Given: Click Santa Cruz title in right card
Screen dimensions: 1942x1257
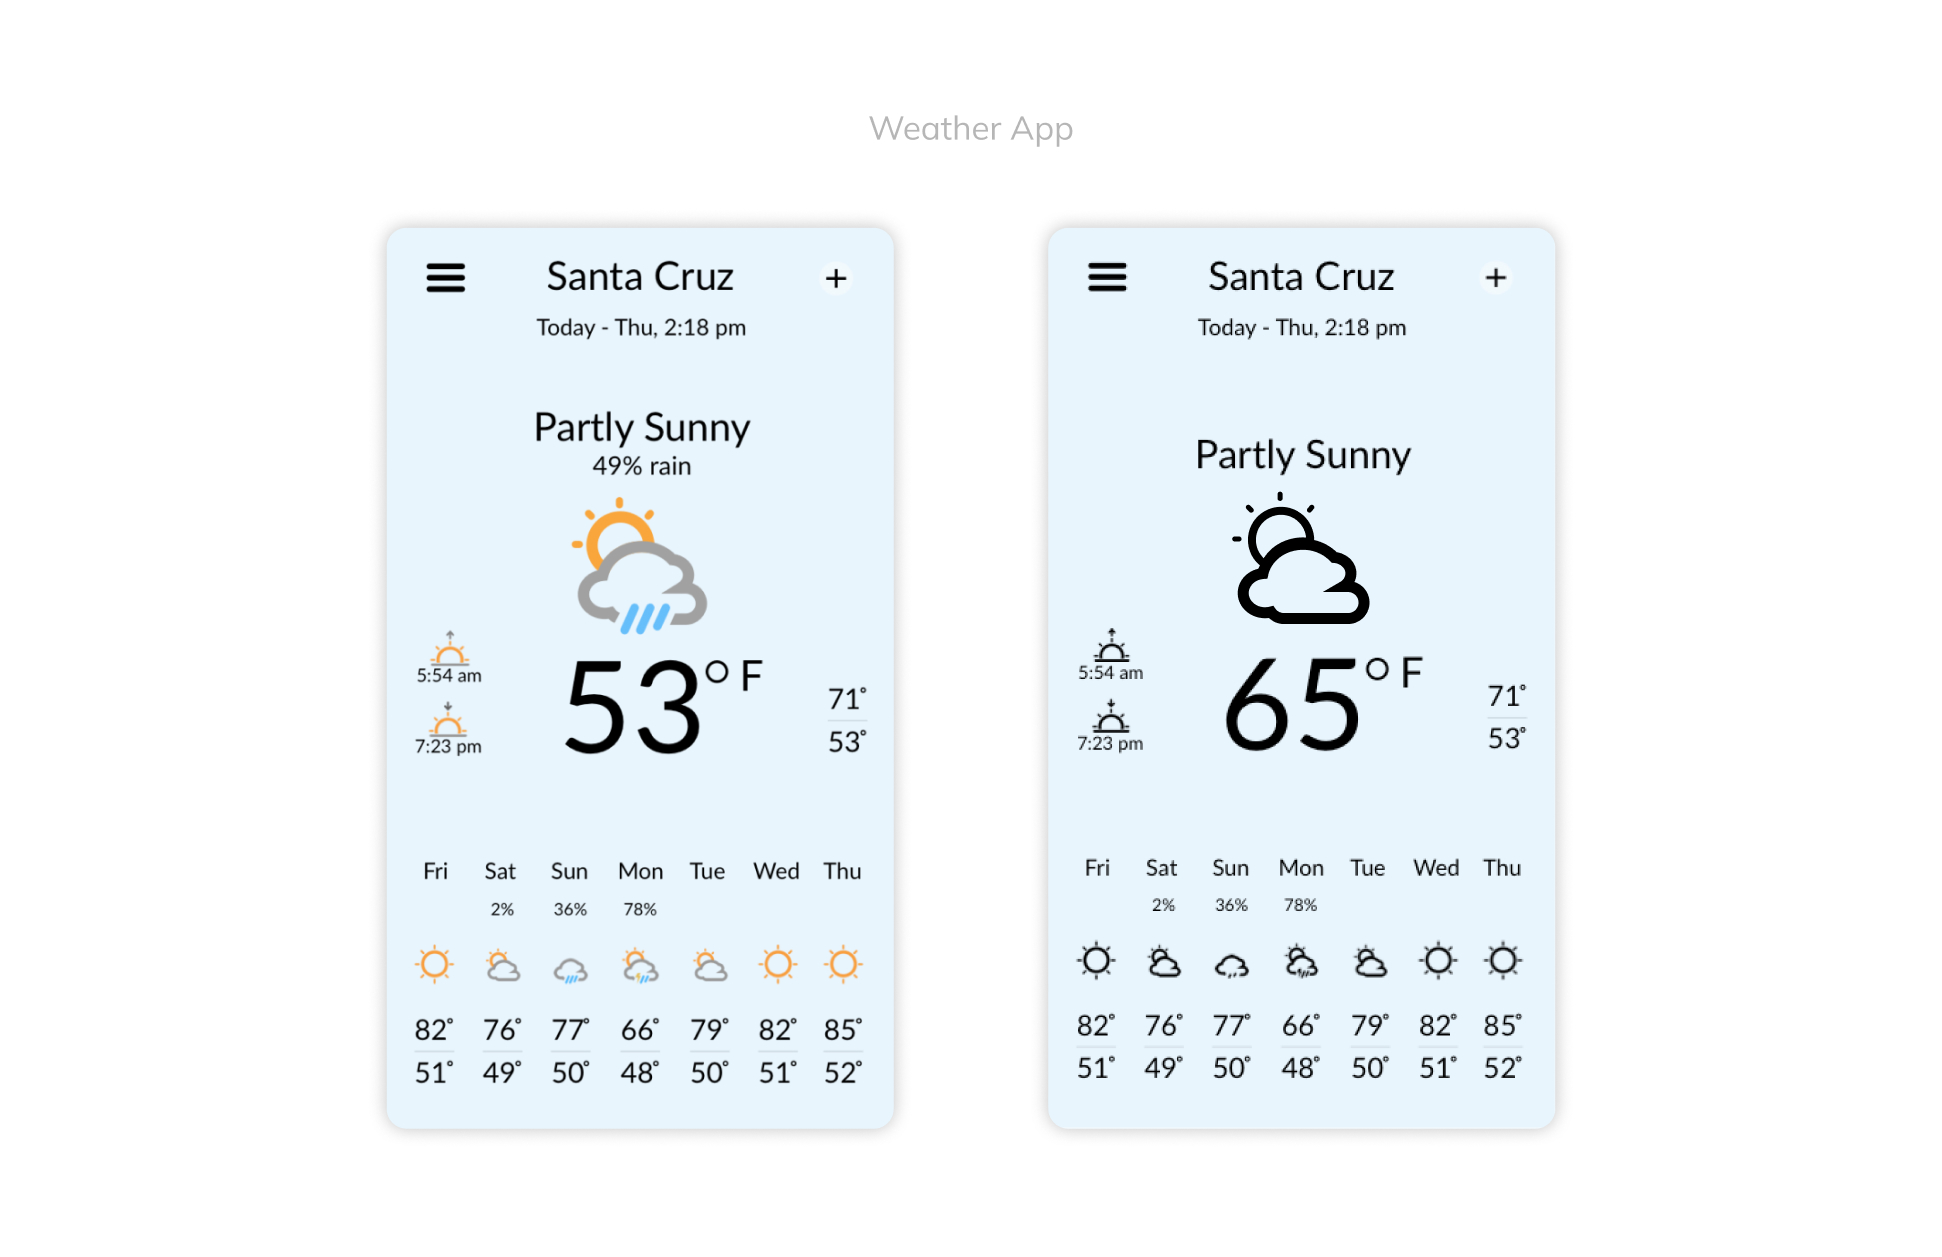Looking at the screenshot, I should tap(1301, 277).
